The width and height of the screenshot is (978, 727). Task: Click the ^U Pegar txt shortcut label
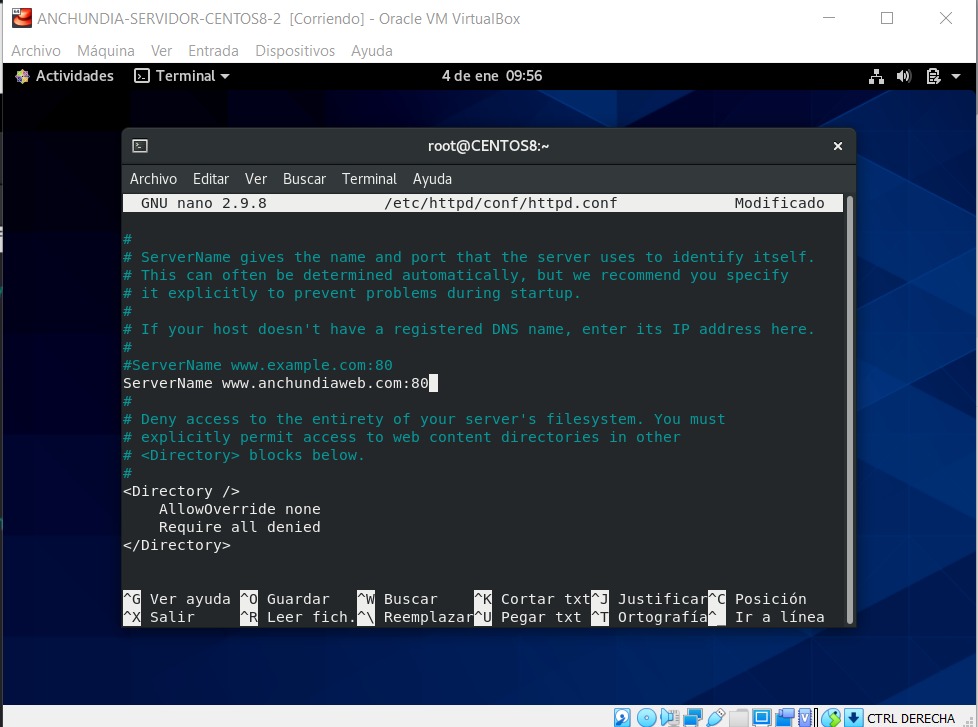[x=528, y=617]
